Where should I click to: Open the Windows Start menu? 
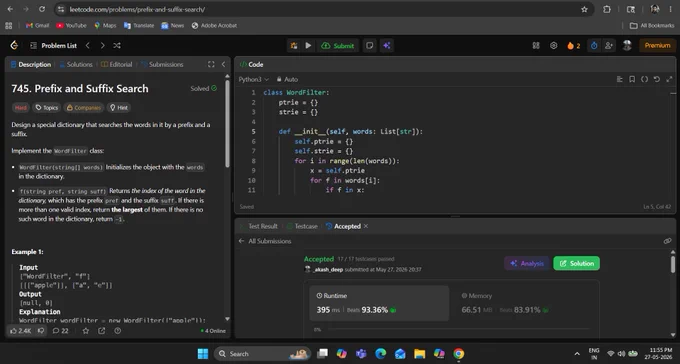point(203,354)
